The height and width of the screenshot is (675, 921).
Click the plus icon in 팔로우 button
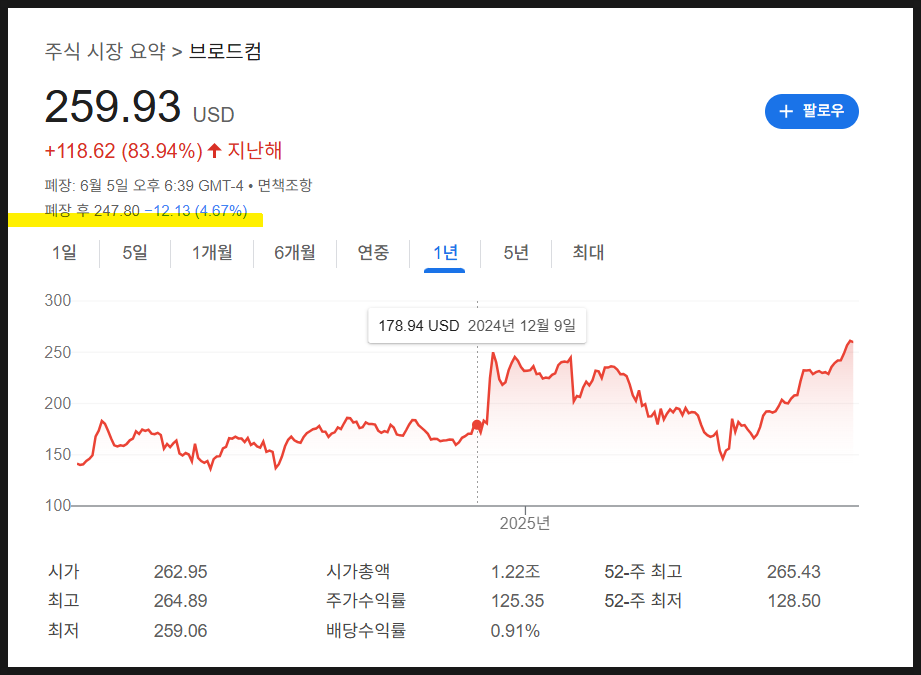[x=786, y=111]
